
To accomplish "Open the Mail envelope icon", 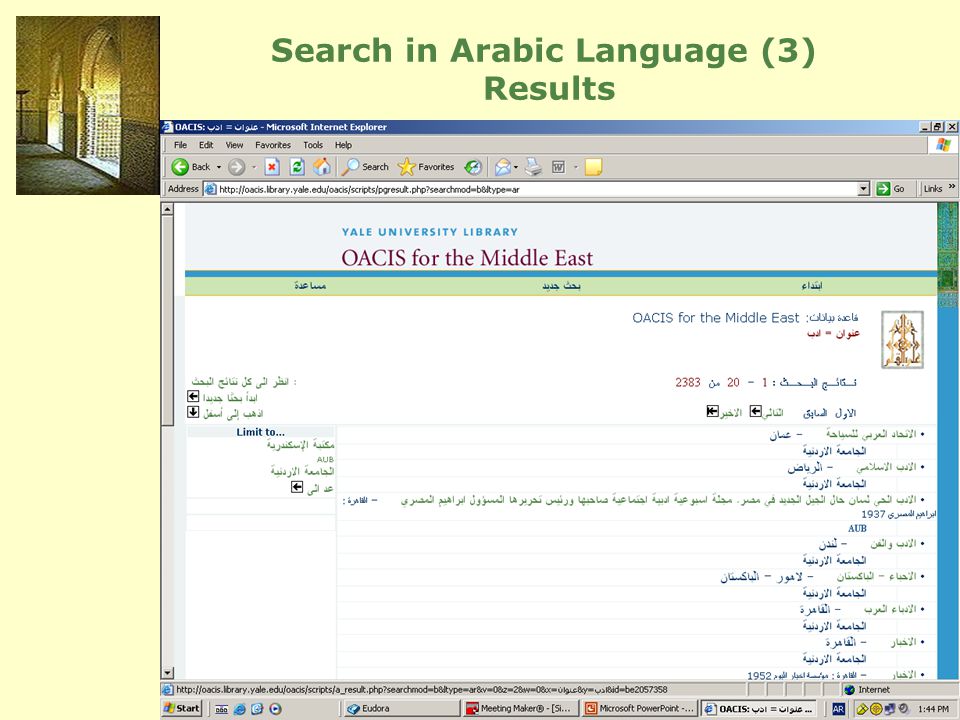I will click(x=503, y=167).
